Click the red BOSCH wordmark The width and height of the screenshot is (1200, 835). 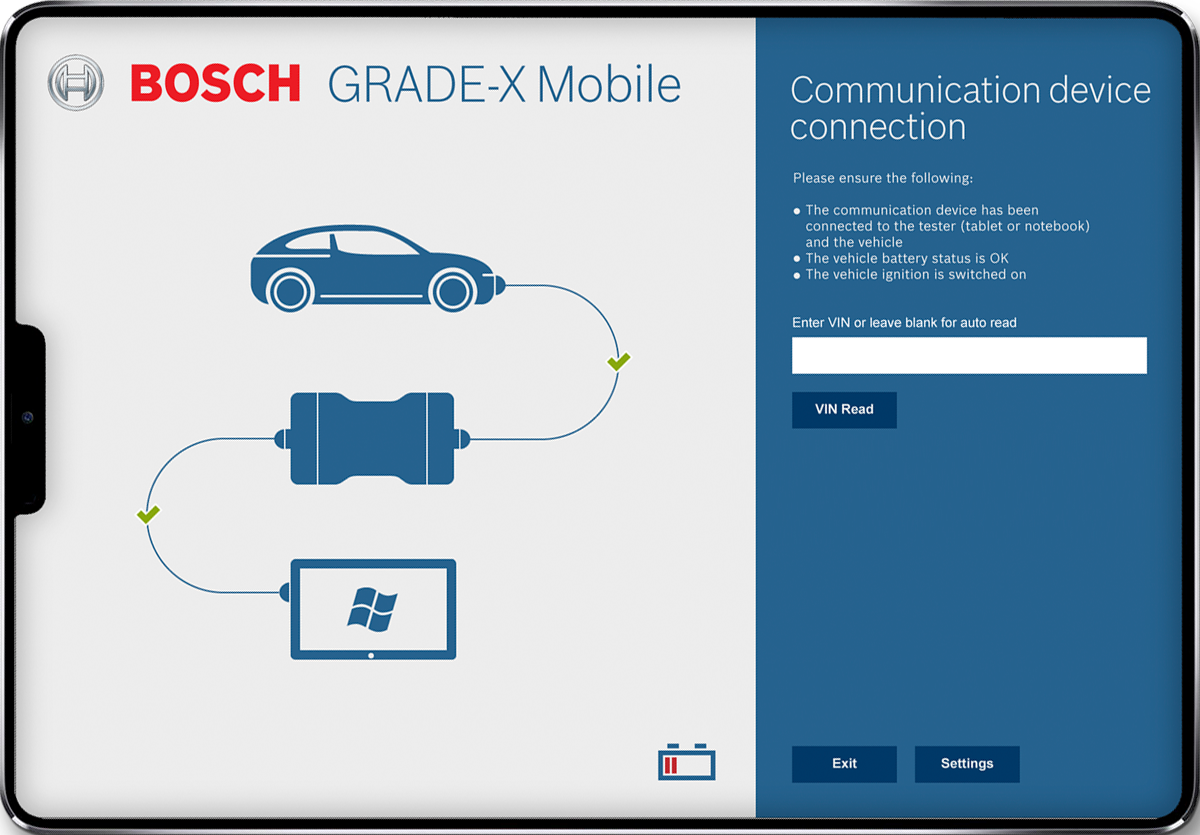click(x=214, y=85)
